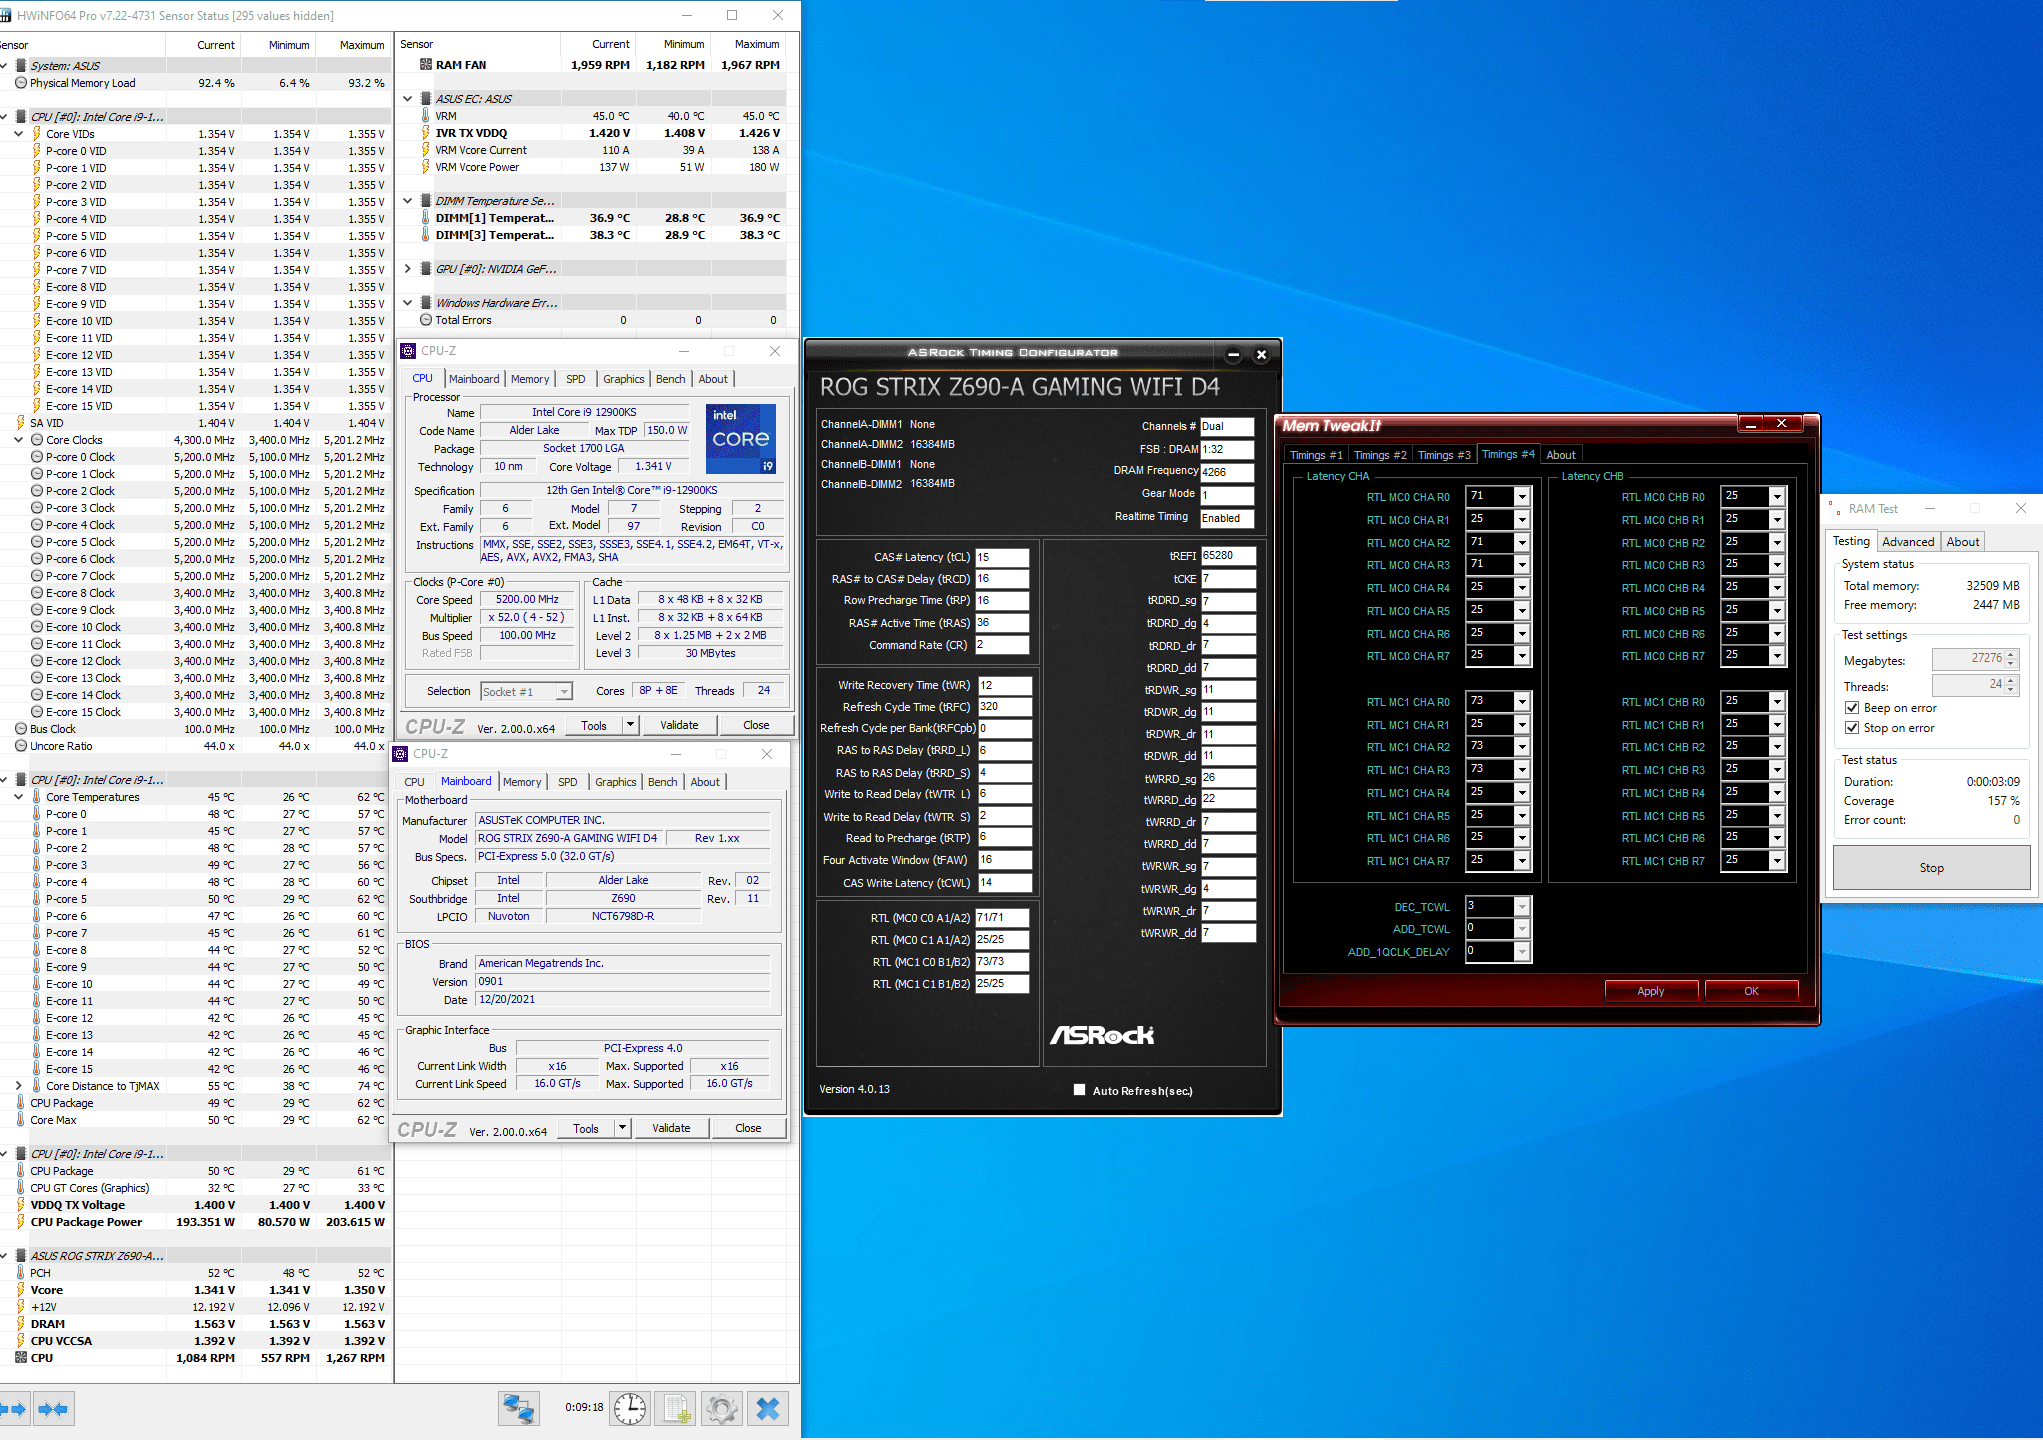Click Apply in MemTweakIt
2043x1440 pixels.
[1650, 991]
